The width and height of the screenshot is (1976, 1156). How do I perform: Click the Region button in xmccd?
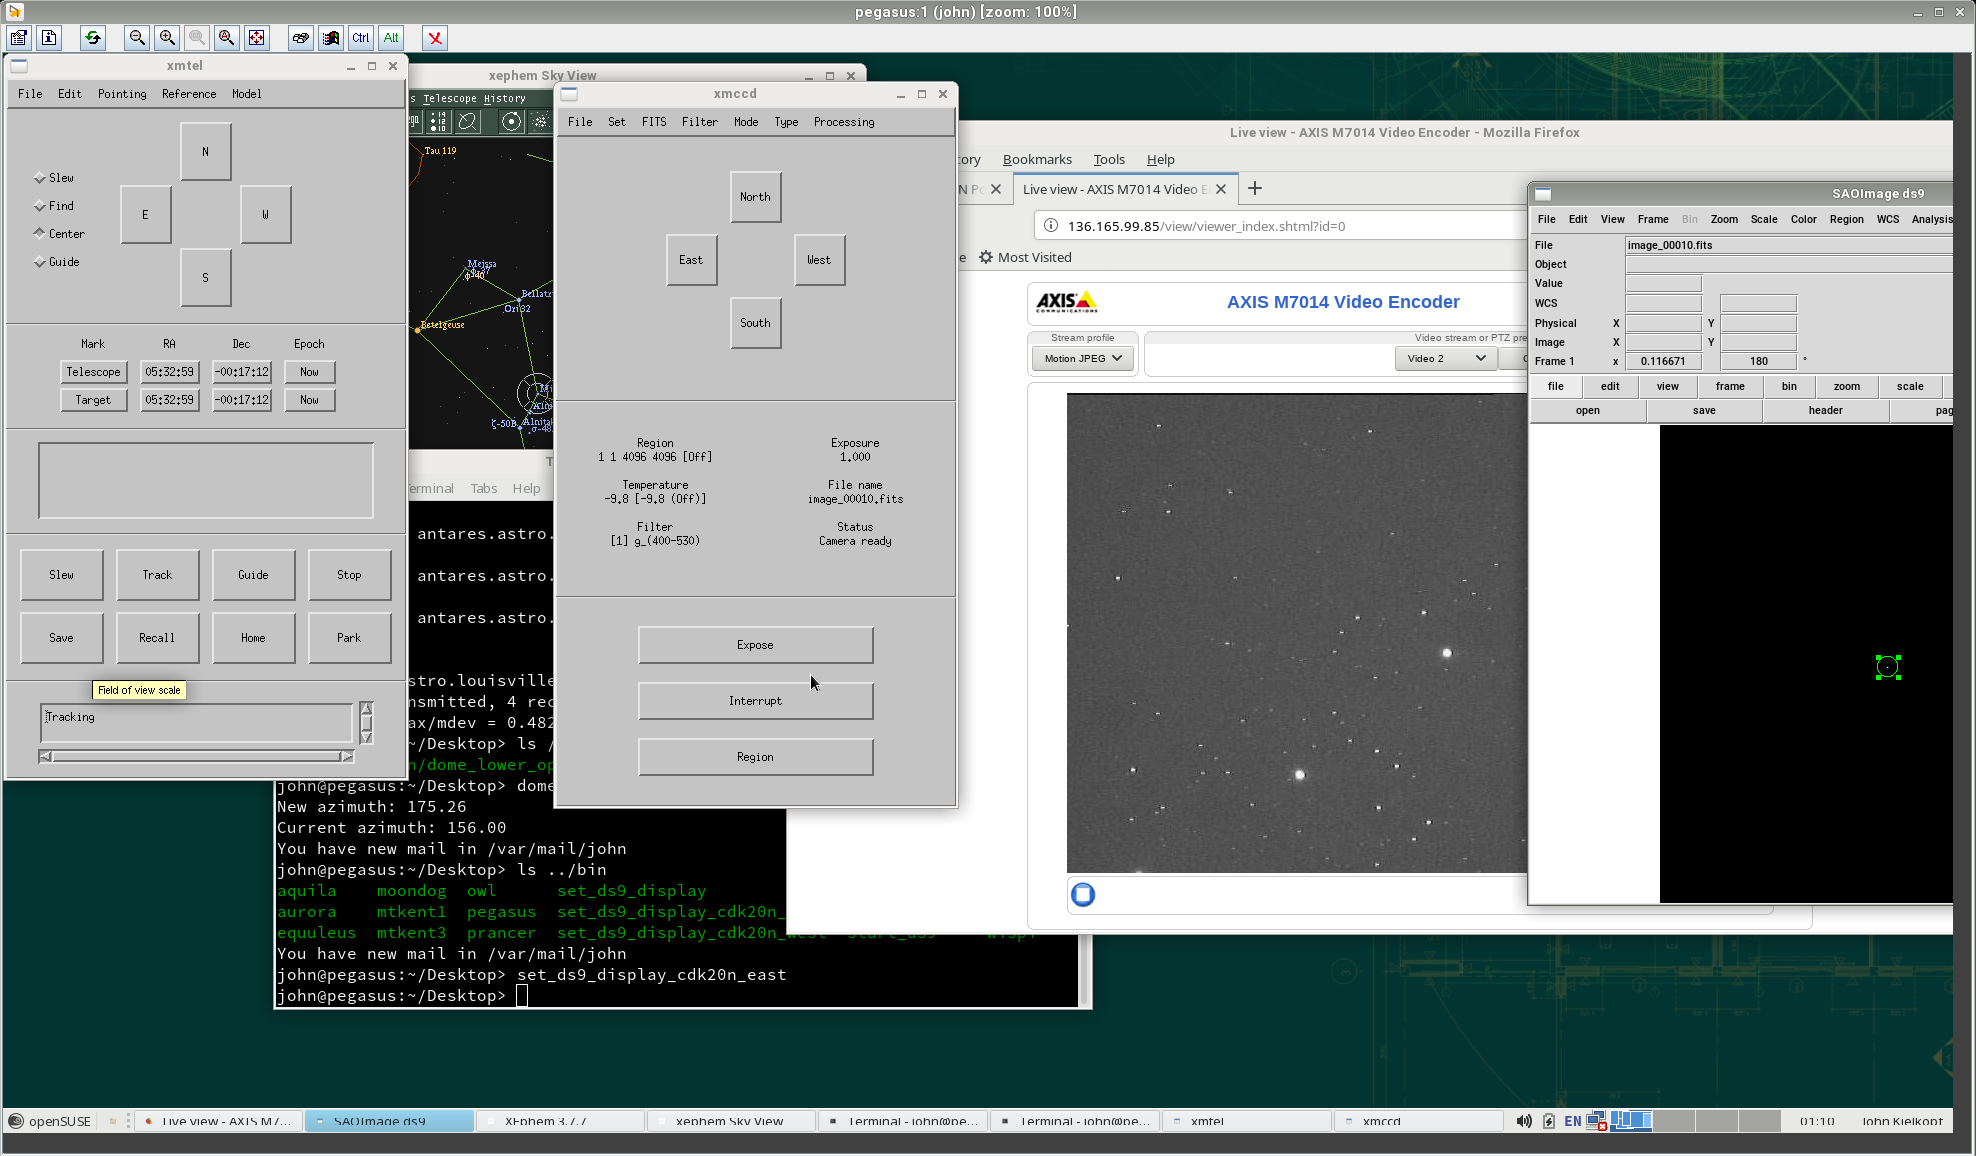click(x=755, y=757)
